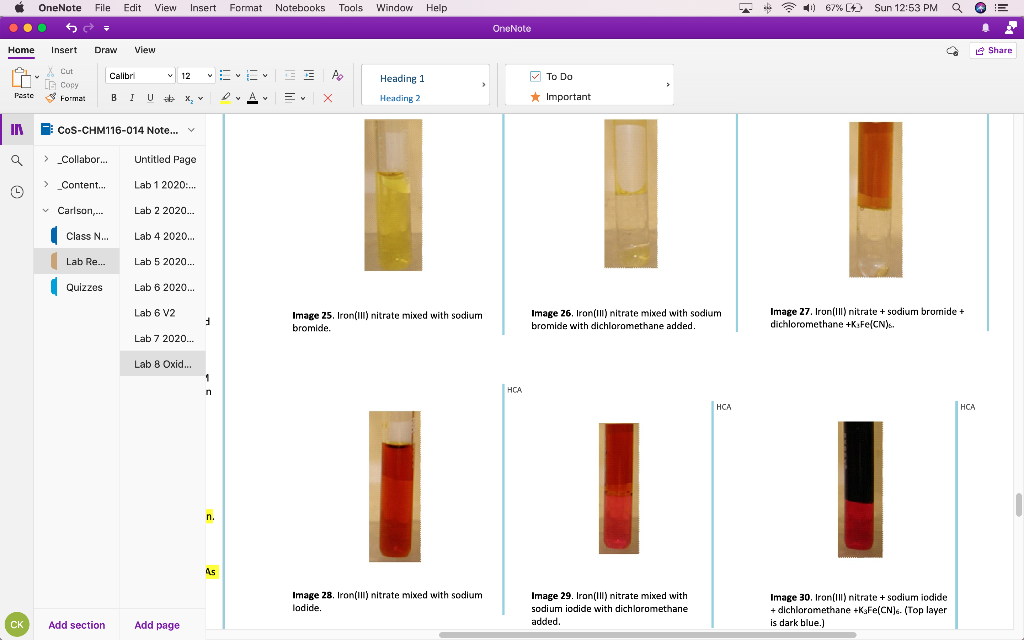Expand the _Collabor... section group
Viewport: 1024px width, 640px height.
(x=46, y=159)
